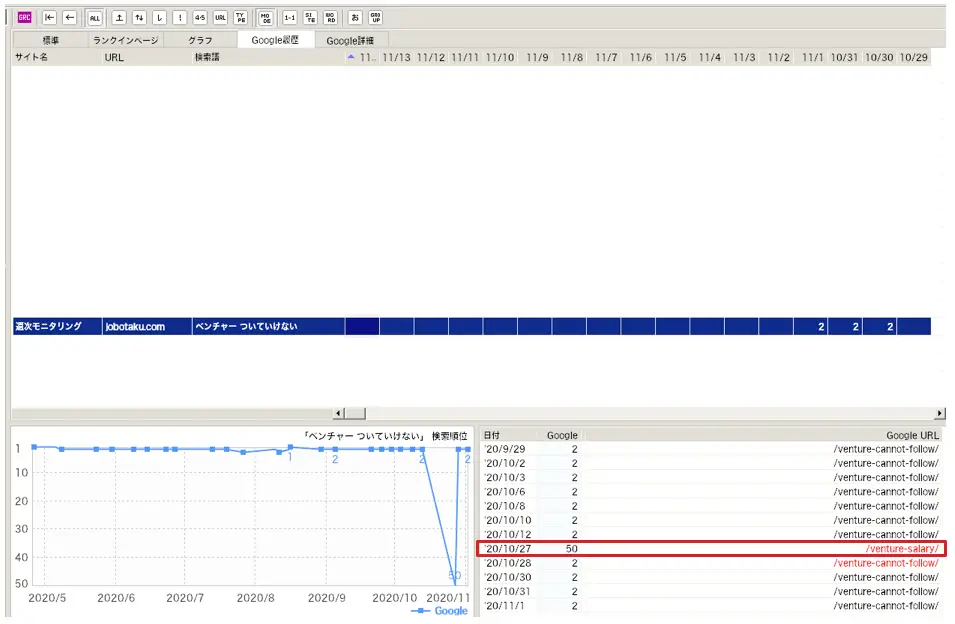955x624 pixels.
Task: Open the ランクインページ tab
Action: [x=125, y=40]
